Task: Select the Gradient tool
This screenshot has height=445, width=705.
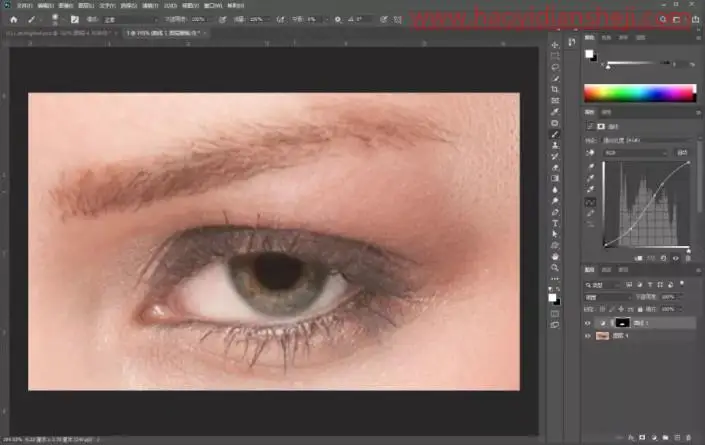Action: 555,178
